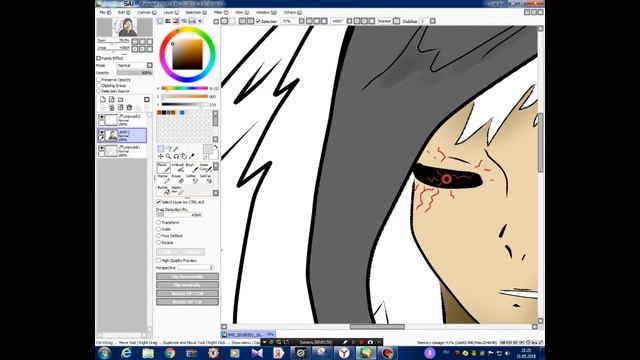The height and width of the screenshot is (360, 640).
Task: Enable Preserve Opacity checkbox
Action: [99, 80]
